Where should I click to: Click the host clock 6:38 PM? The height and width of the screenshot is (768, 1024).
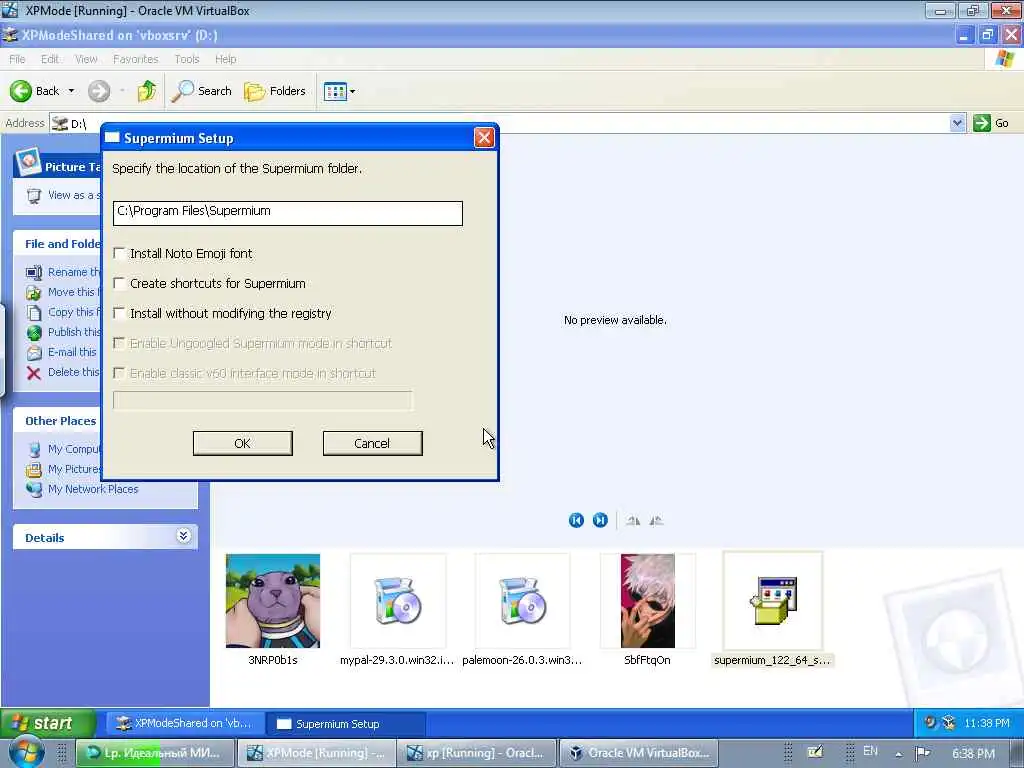[x=973, y=754]
